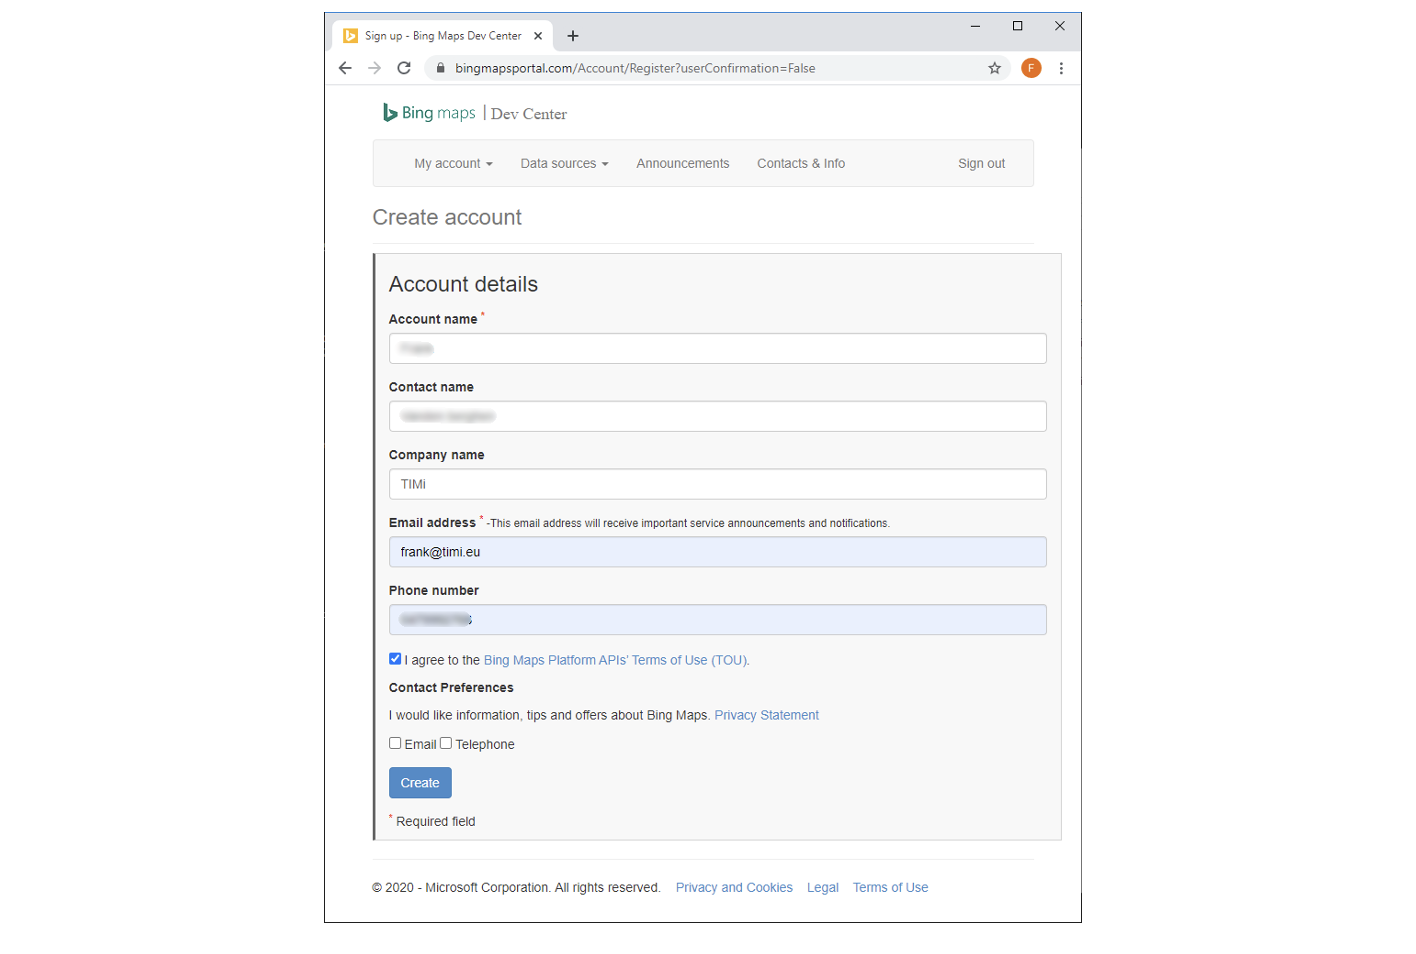Uncheck the Terms of Use agreement checkbox
Image resolution: width=1416 pixels, height=954 pixels.
point(395,659)
